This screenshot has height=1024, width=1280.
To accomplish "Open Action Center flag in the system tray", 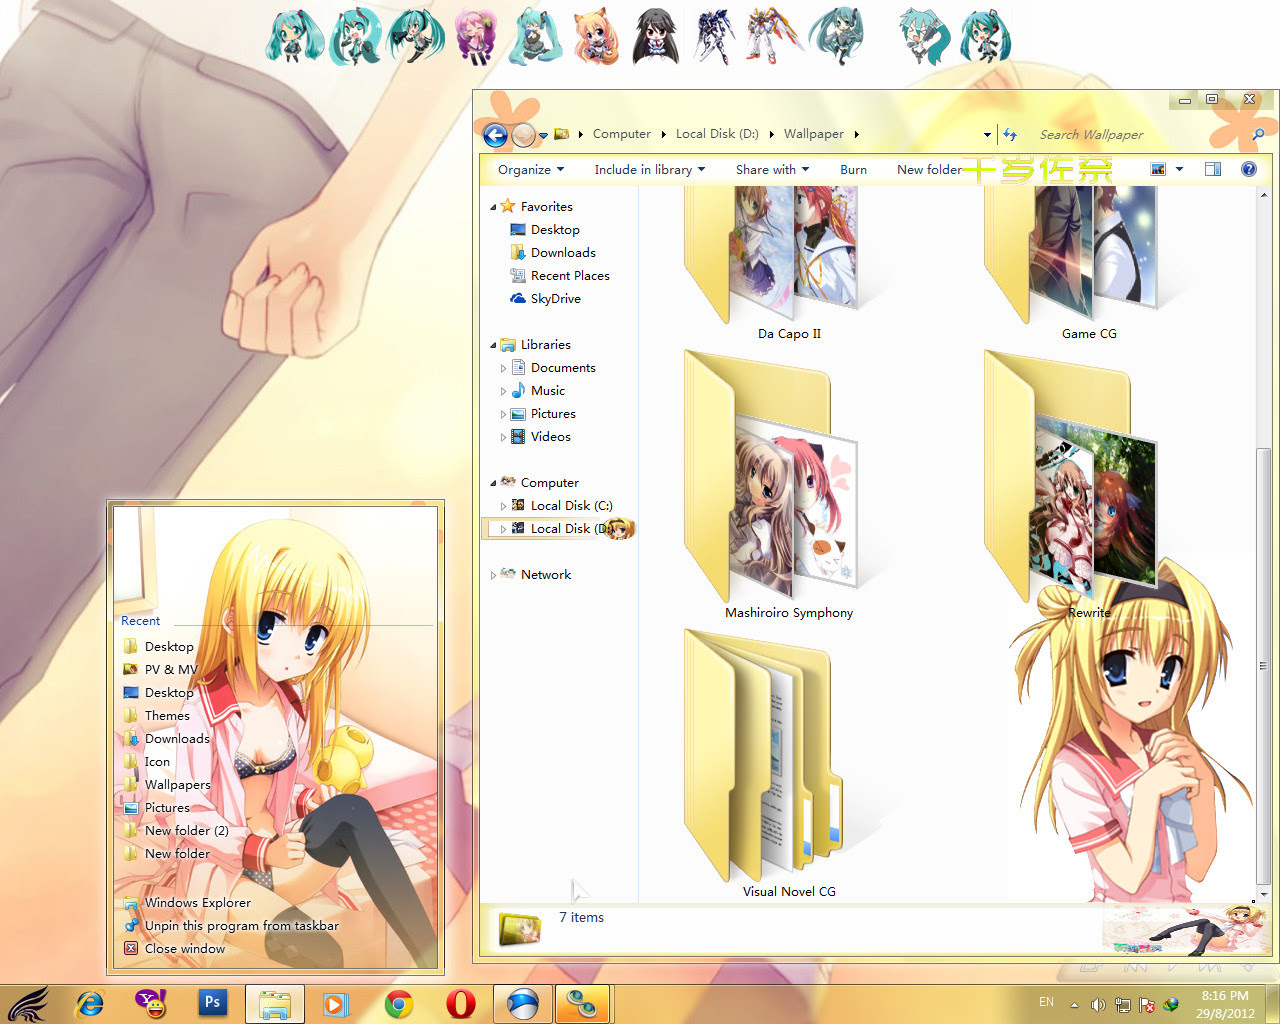I will (1147, 1004).
